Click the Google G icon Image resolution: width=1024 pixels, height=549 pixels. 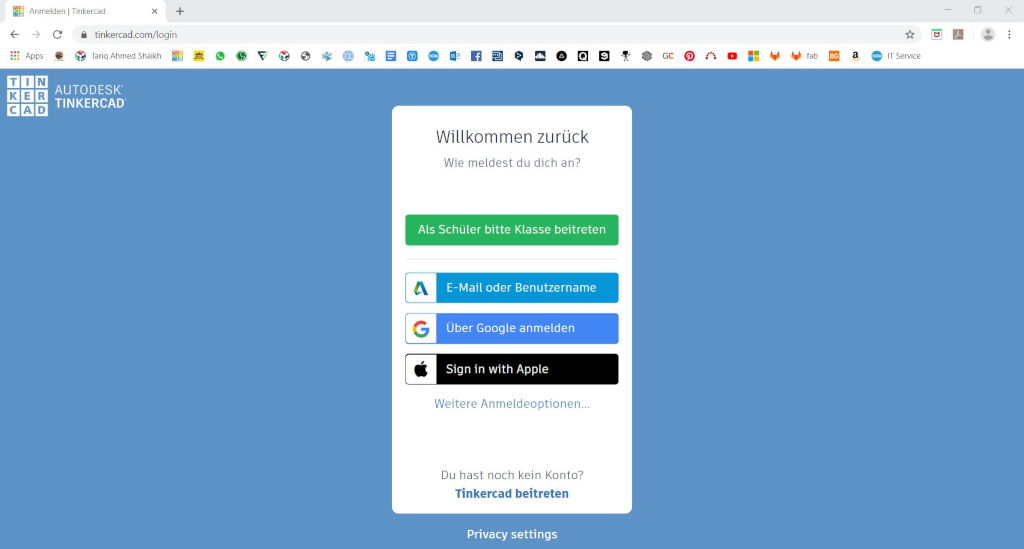pos(421,328)
